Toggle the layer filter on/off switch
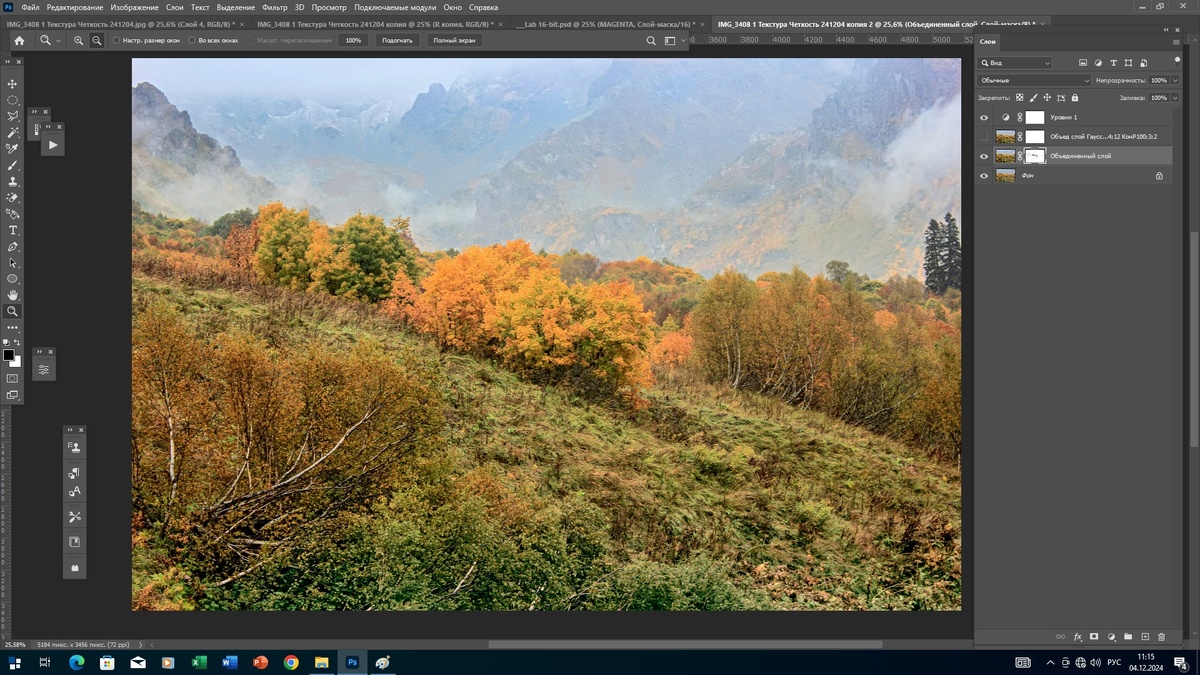The height and width of the screenshot is (675, 1200). click(1177, 61)
